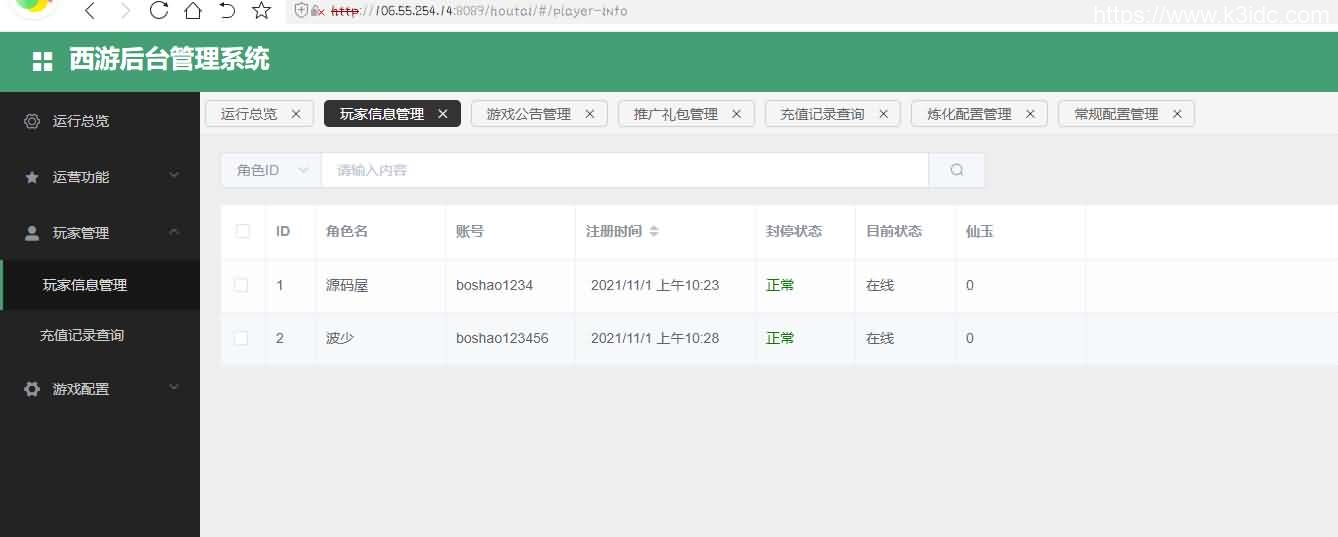
Task: Click the 角色名 column header
Action: 347,231
